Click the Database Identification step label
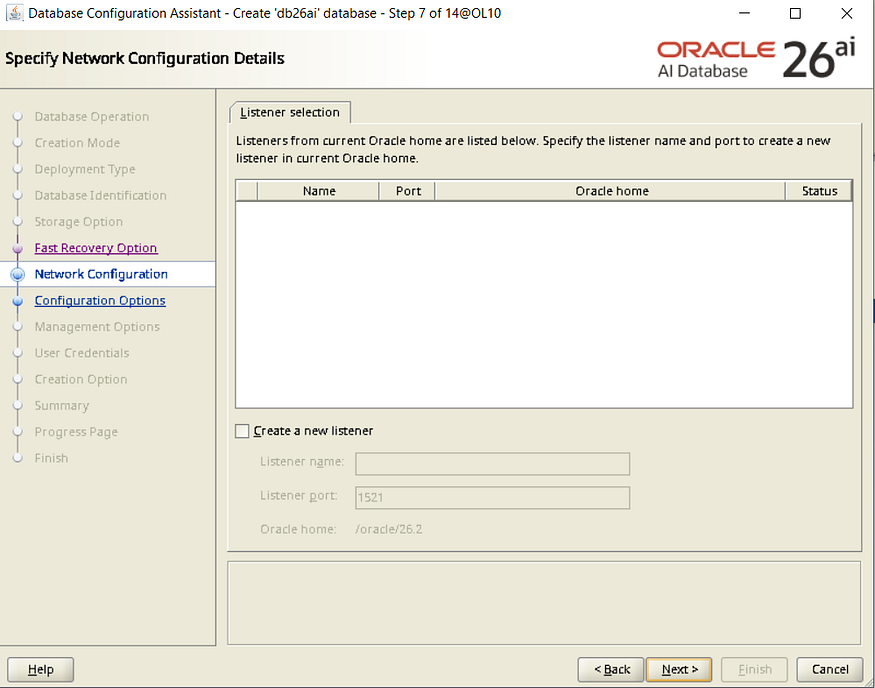This screenshot has width=875, height=688. (x=100, y=195)
